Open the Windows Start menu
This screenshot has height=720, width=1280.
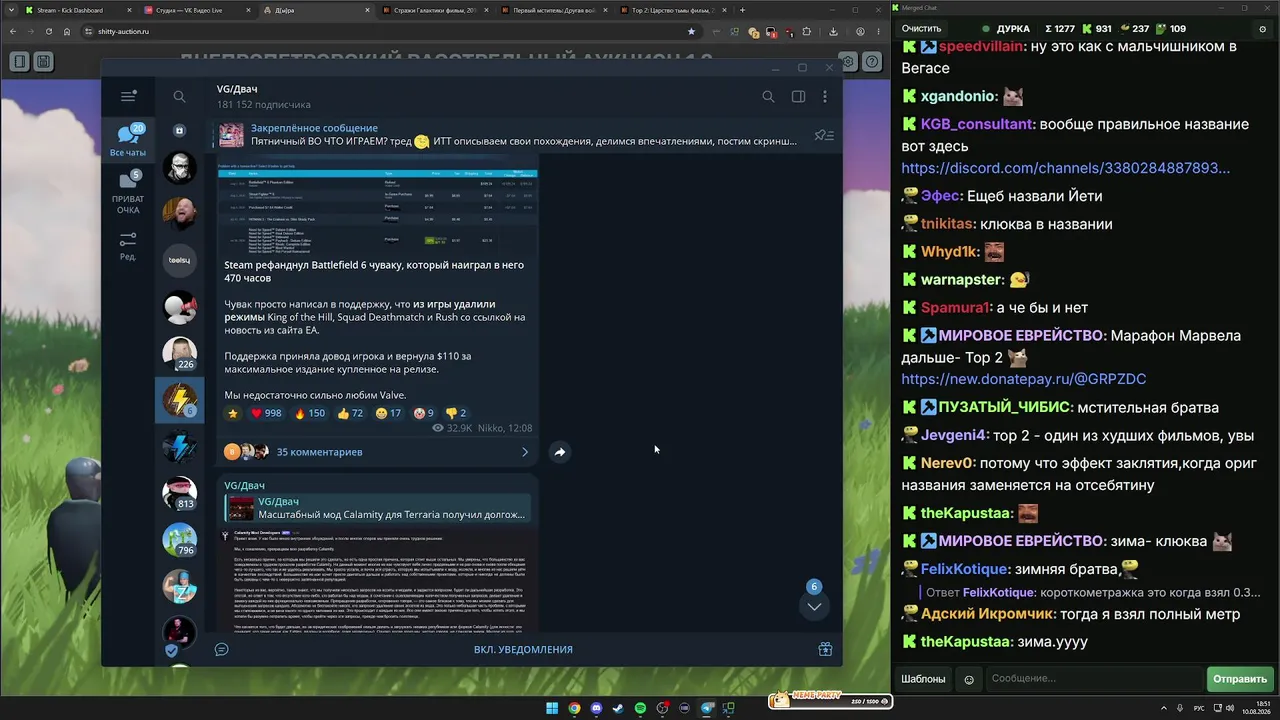point(552,708)
